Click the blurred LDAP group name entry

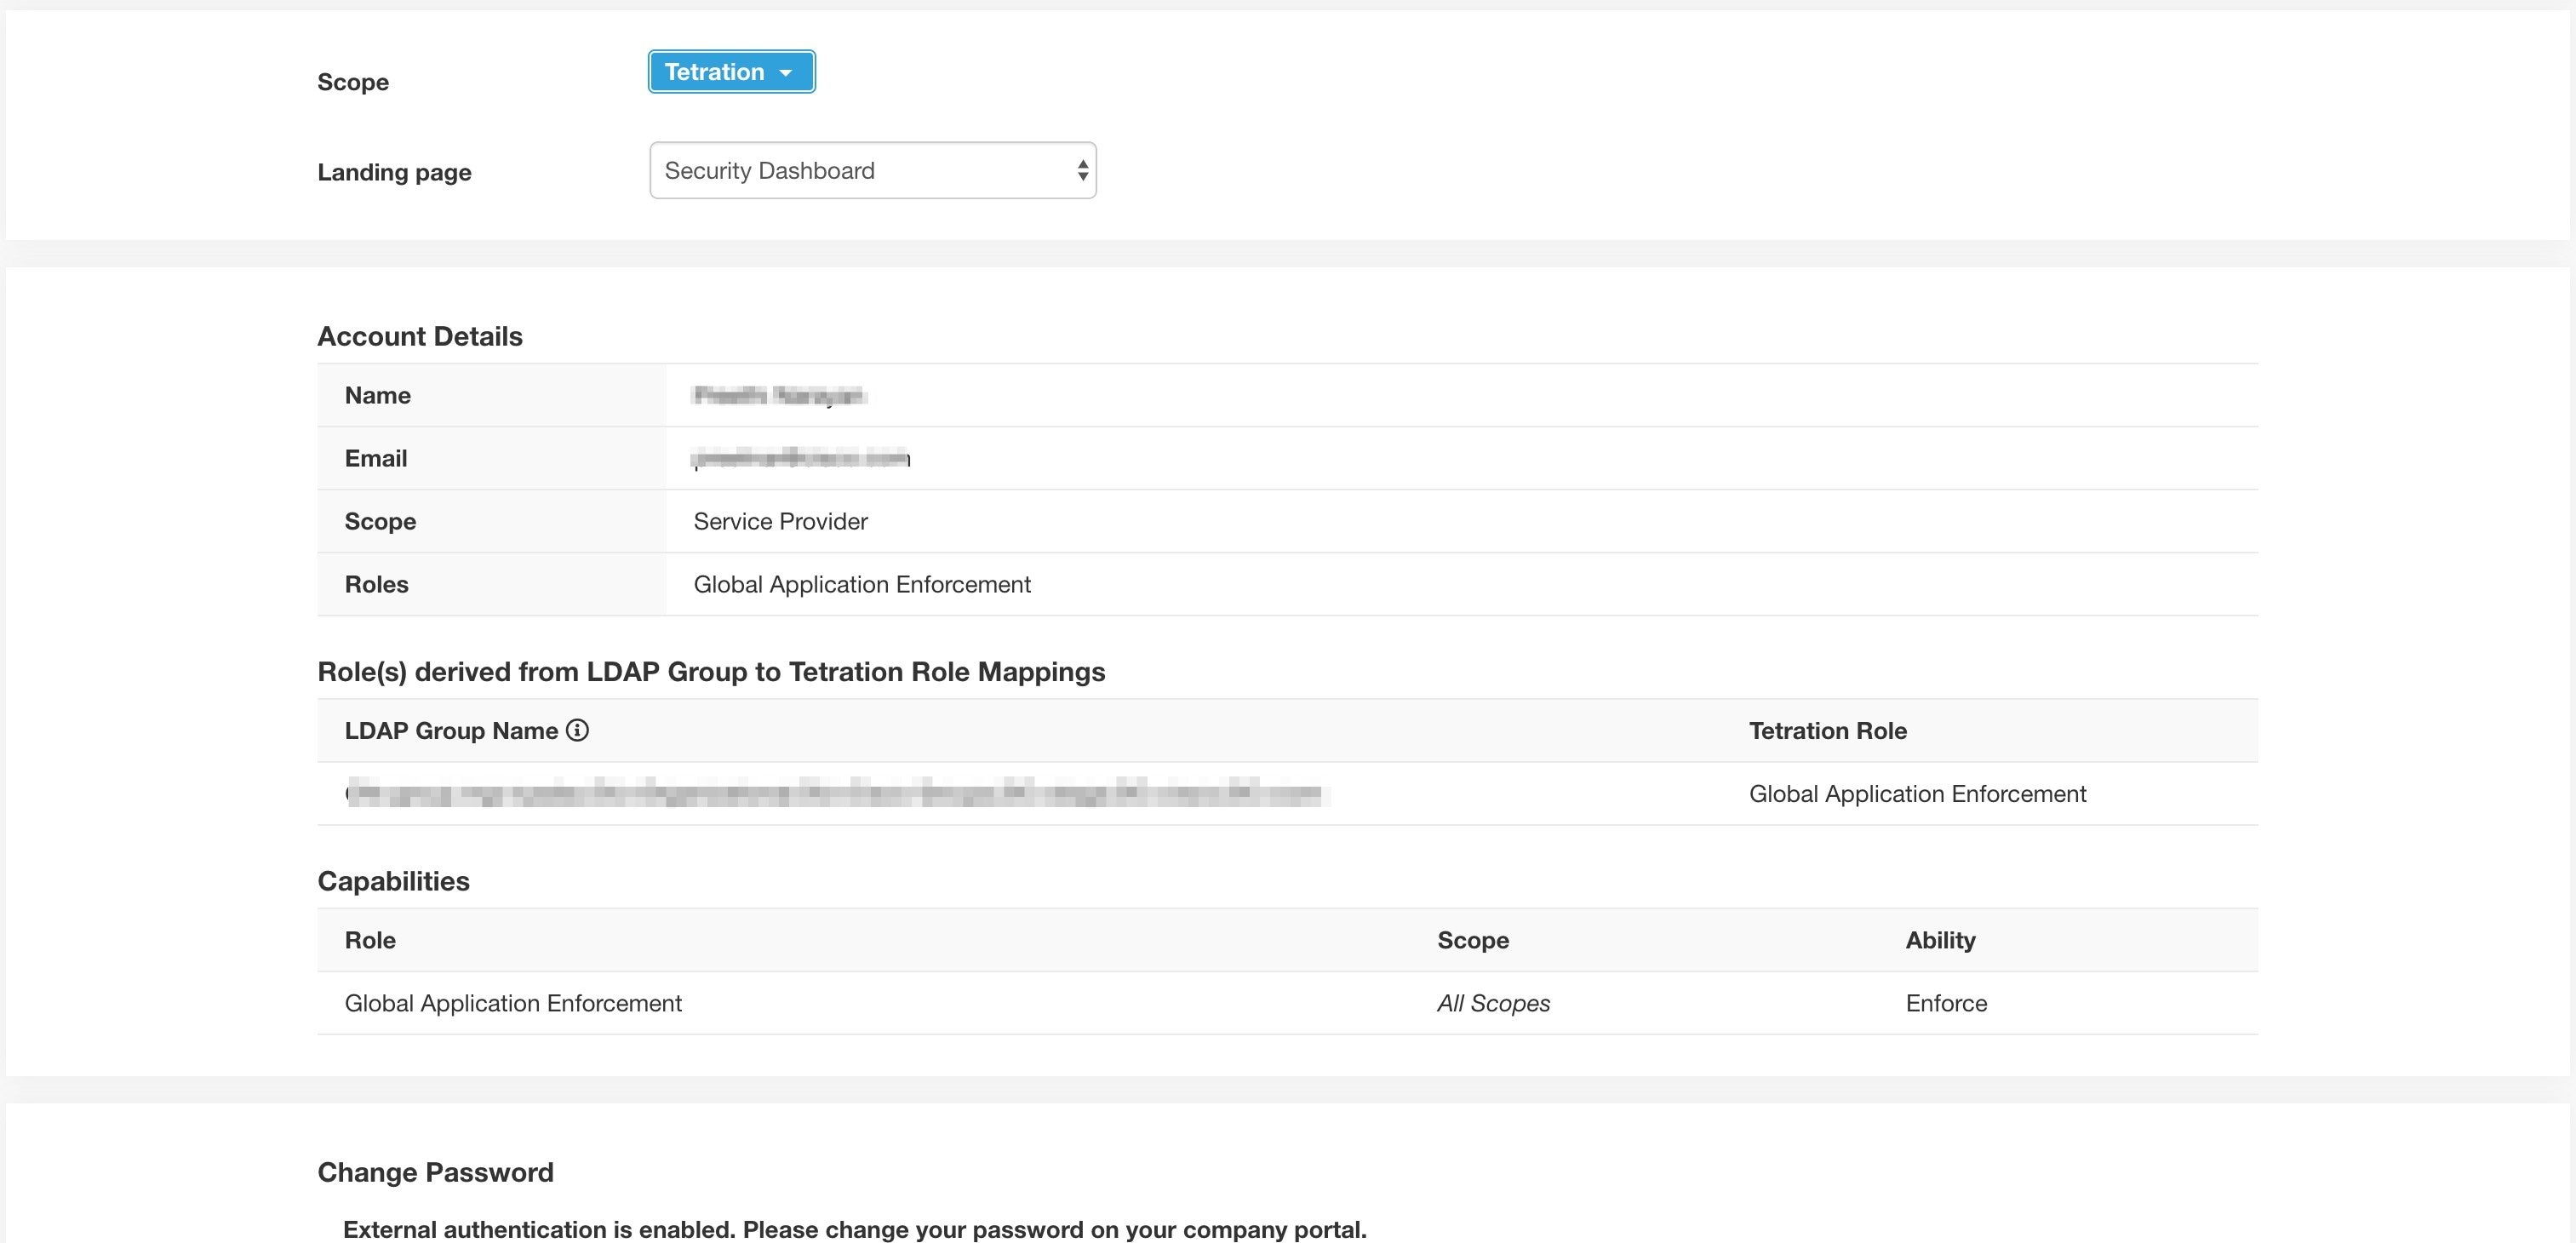click(x=836, y=793)
